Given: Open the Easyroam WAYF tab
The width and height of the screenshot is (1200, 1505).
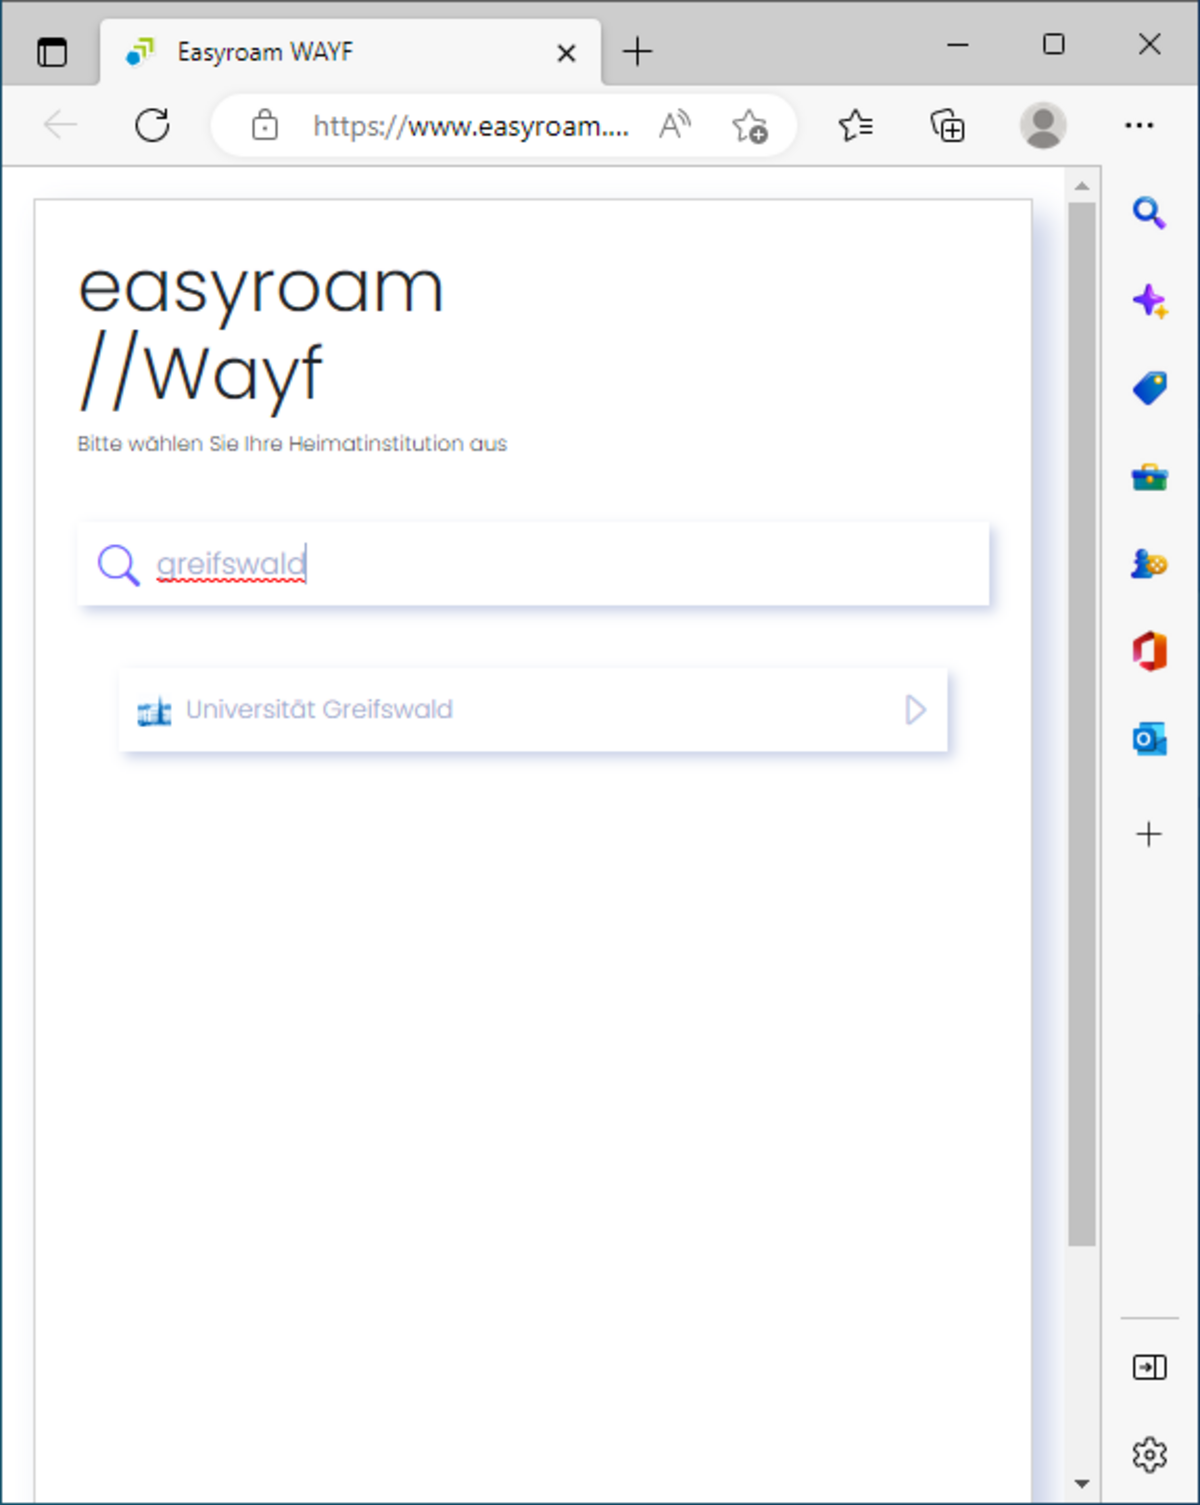Looking at the screenshot, I should 330,52.
